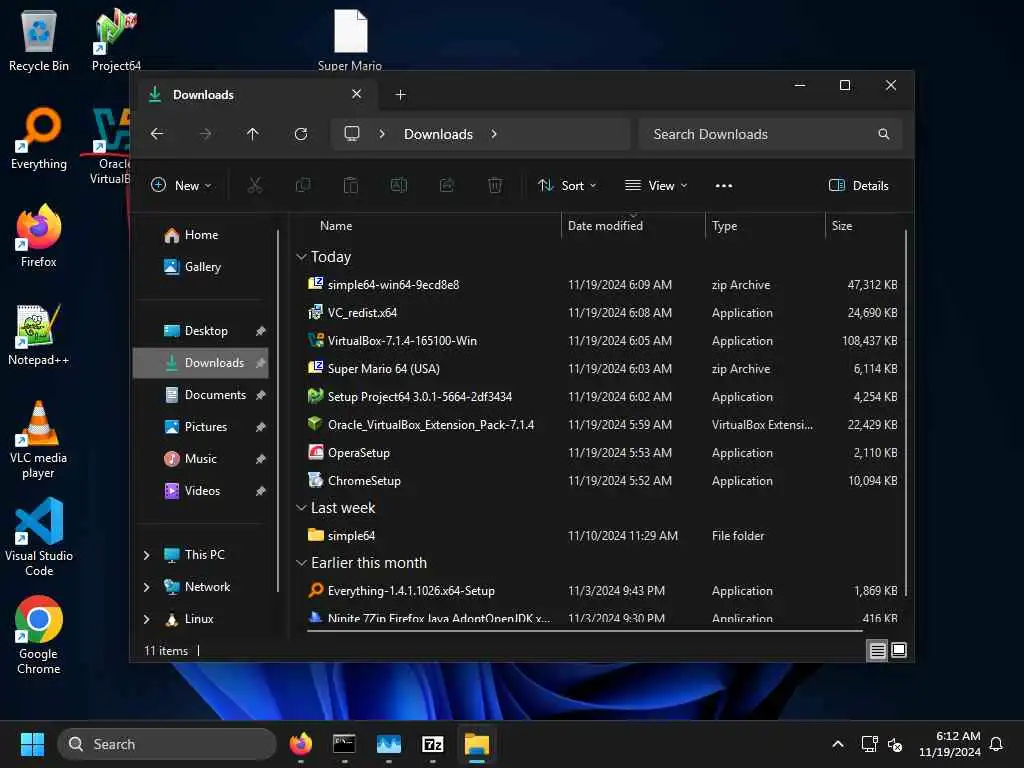
Task: Click the taskbar Search box
Action: (167, 744)
